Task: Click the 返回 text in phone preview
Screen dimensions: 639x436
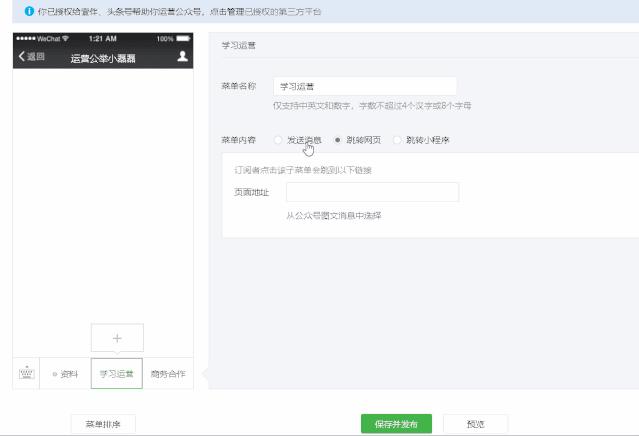Action: click(35, 56)
